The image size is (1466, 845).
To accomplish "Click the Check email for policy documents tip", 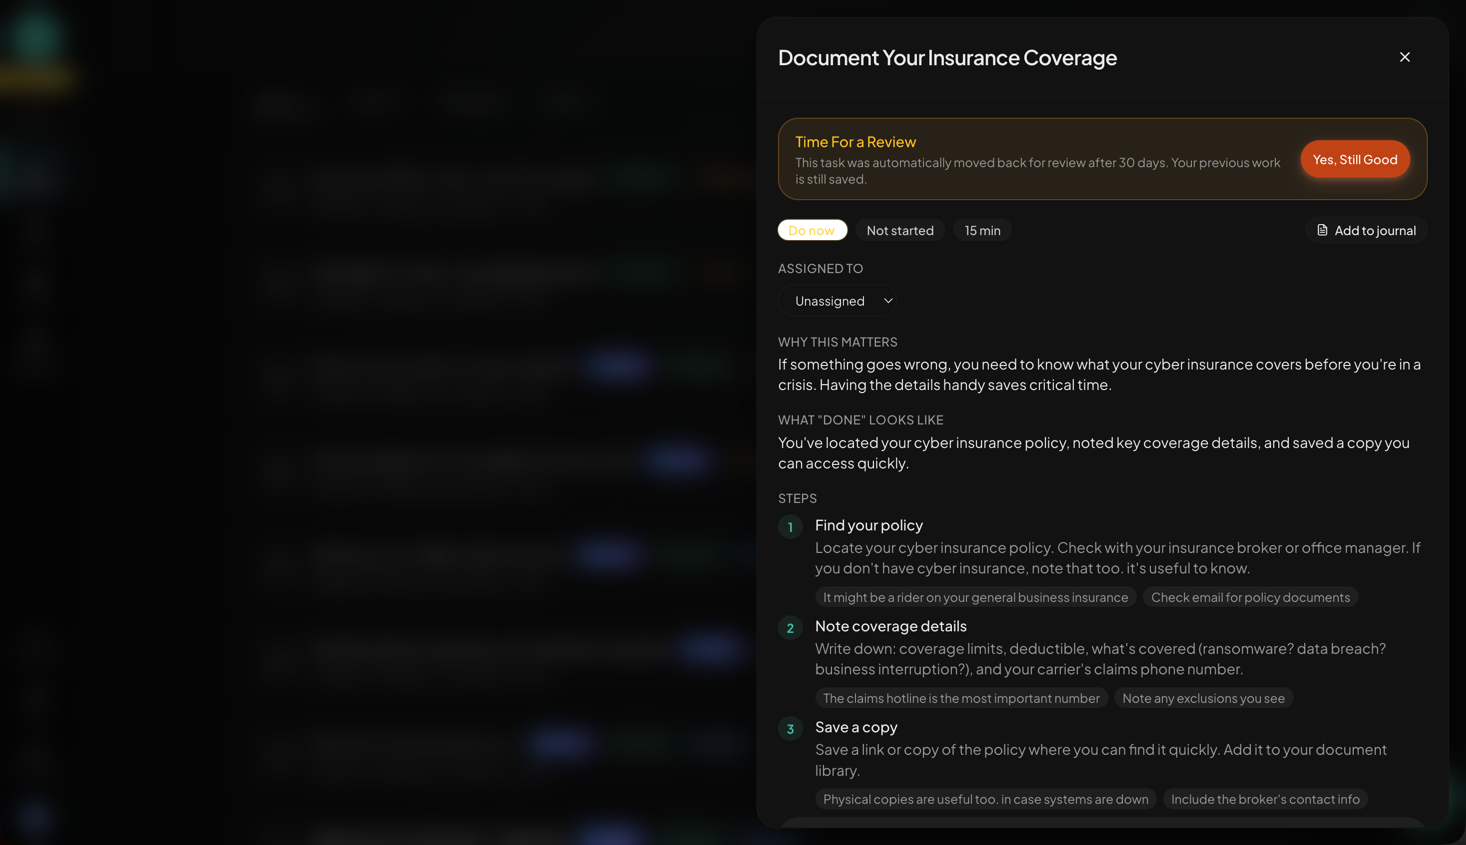I will coord(1250,597).
